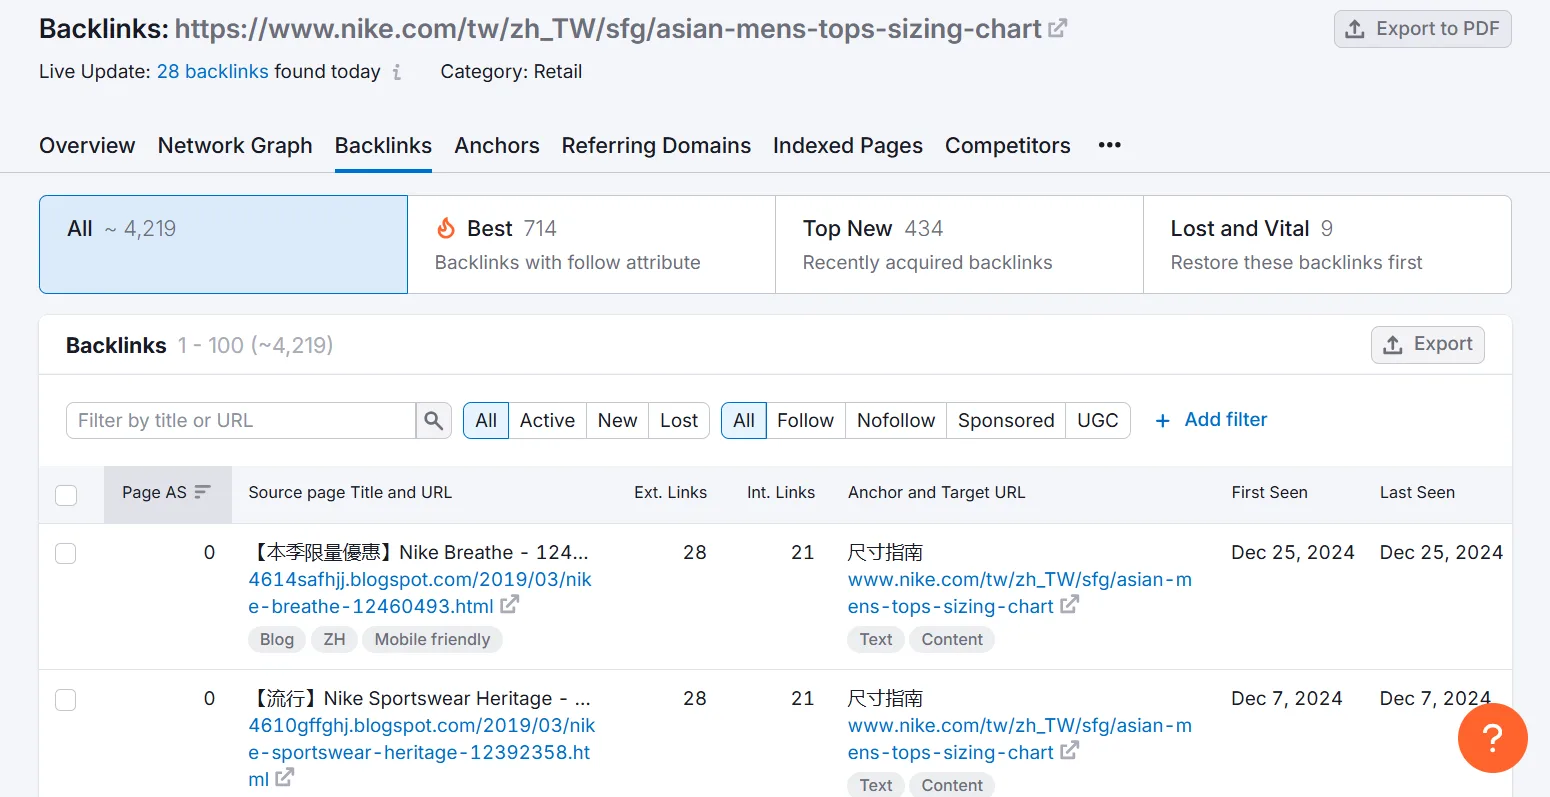The width and height of the screenshot is (1550, 797).
Task: Select the Sponsored link type filter
Action: (1006, 421)
